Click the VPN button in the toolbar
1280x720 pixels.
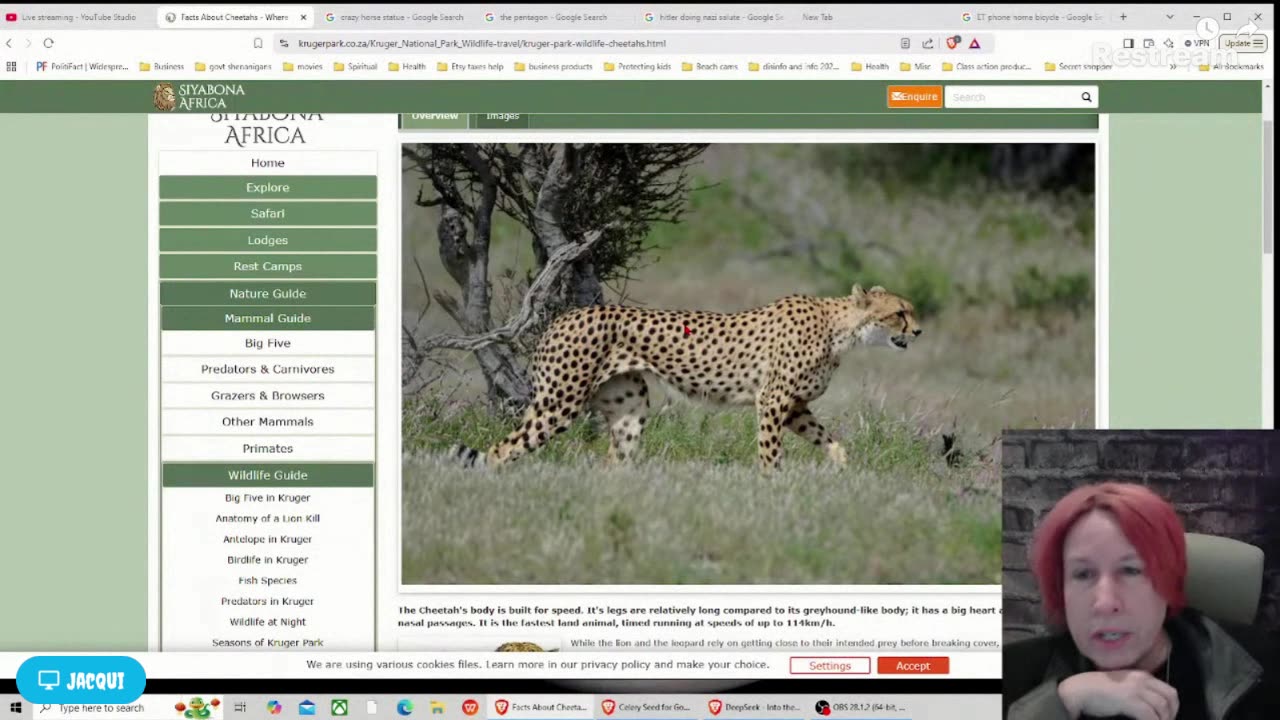(1197, 43)
